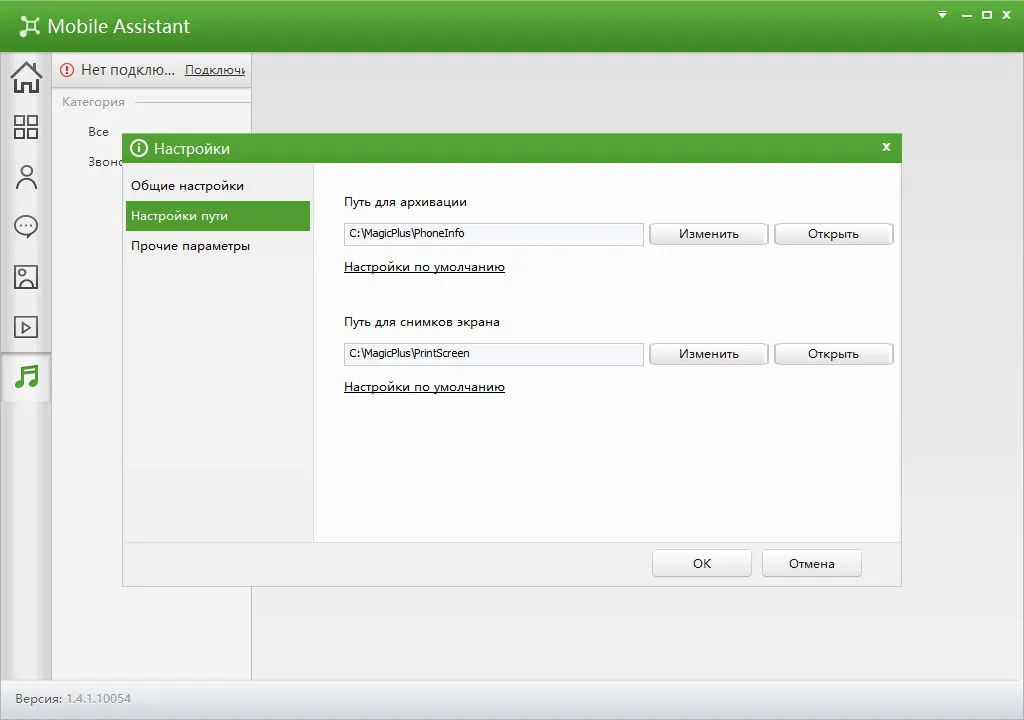Click Открыть for archive path

tap(833, 234)
